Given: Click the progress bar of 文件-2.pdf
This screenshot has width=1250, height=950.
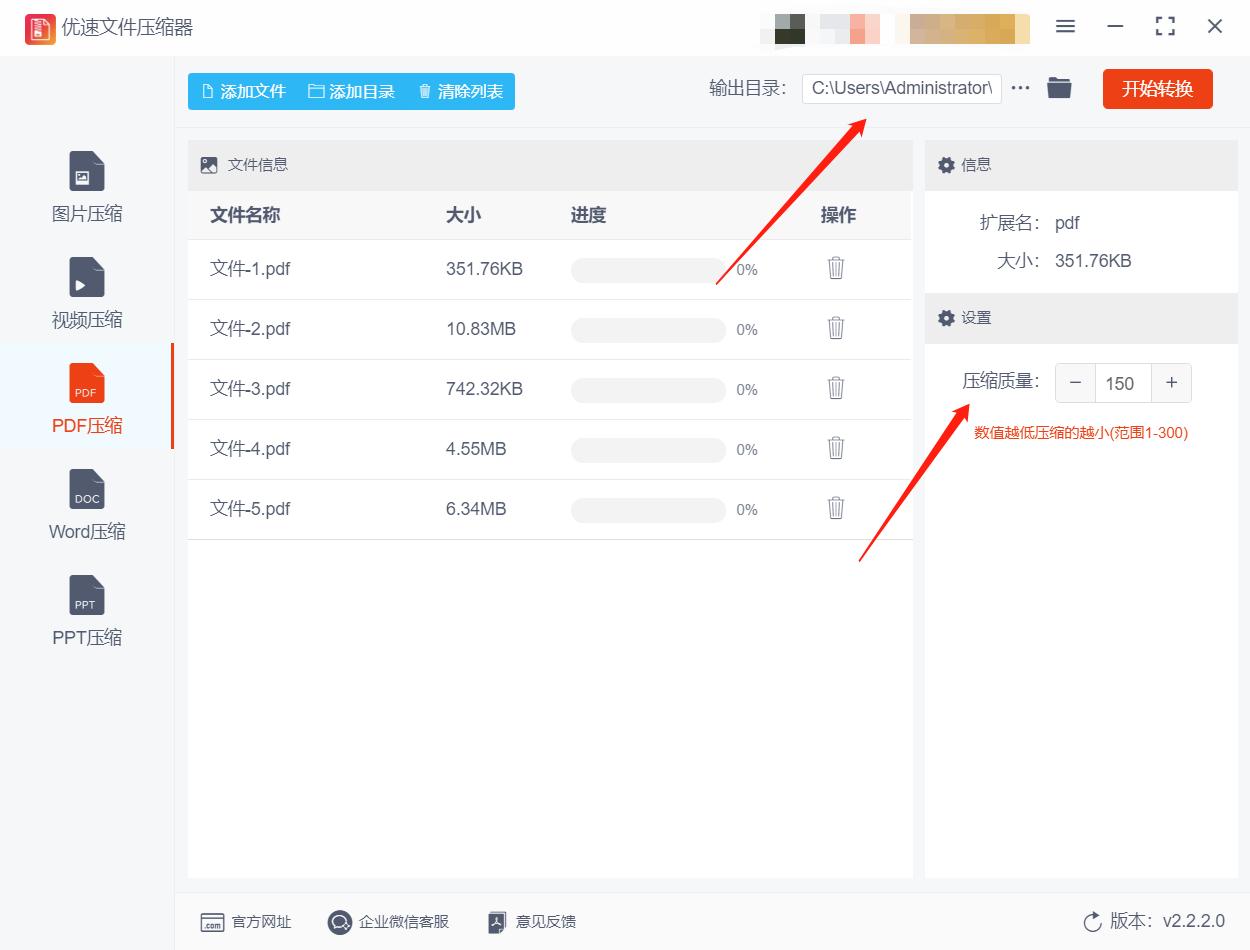Looking at the screenshot, I should tap(648, 328).
